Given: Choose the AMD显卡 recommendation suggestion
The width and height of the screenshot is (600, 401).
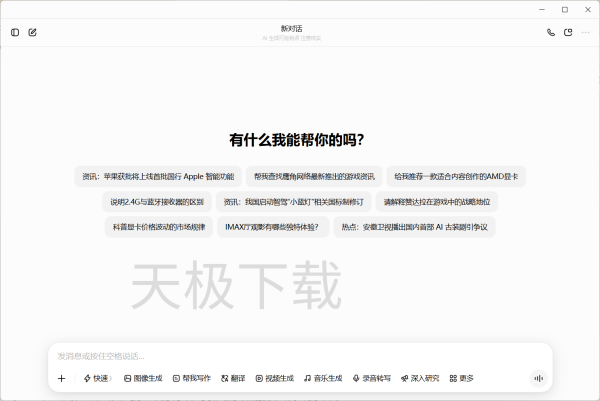Looking at the screenshot, I should click(x=456, y=176).
